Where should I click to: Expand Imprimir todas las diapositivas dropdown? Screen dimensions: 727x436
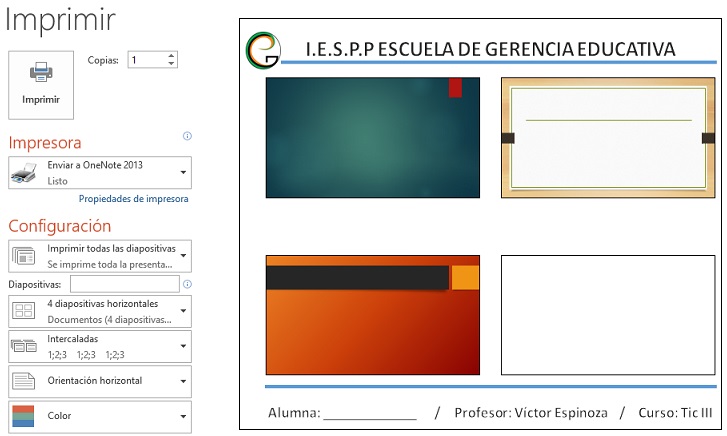183,256
